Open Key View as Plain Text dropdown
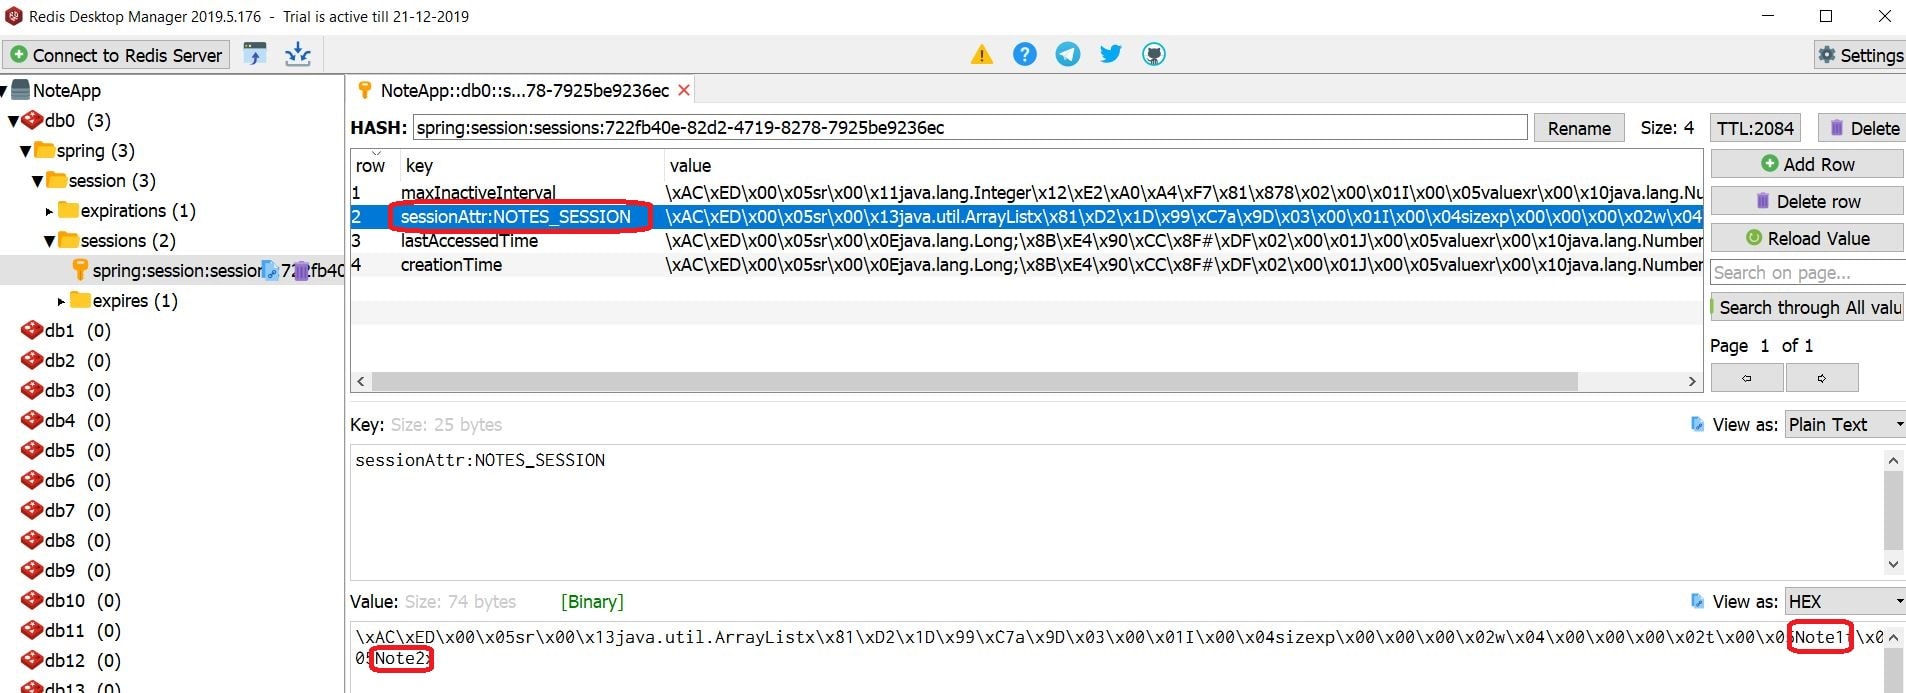This screenshot has height=693, width=1906. [x=1845, y=424]
